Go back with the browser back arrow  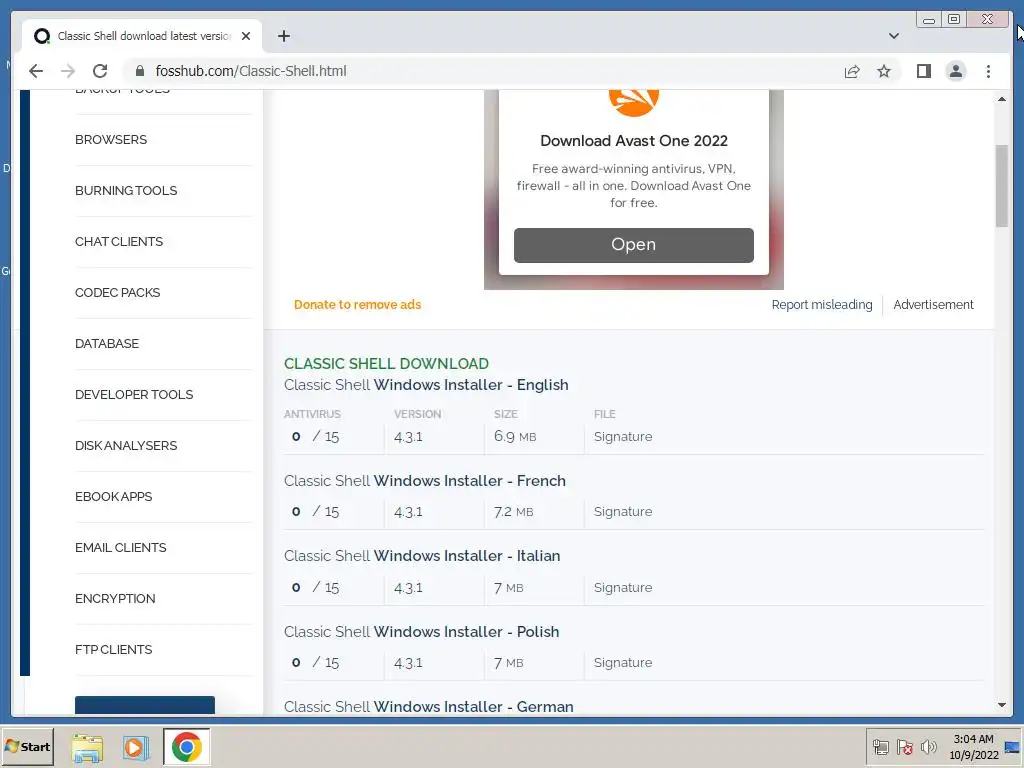[x=36, y=71]
